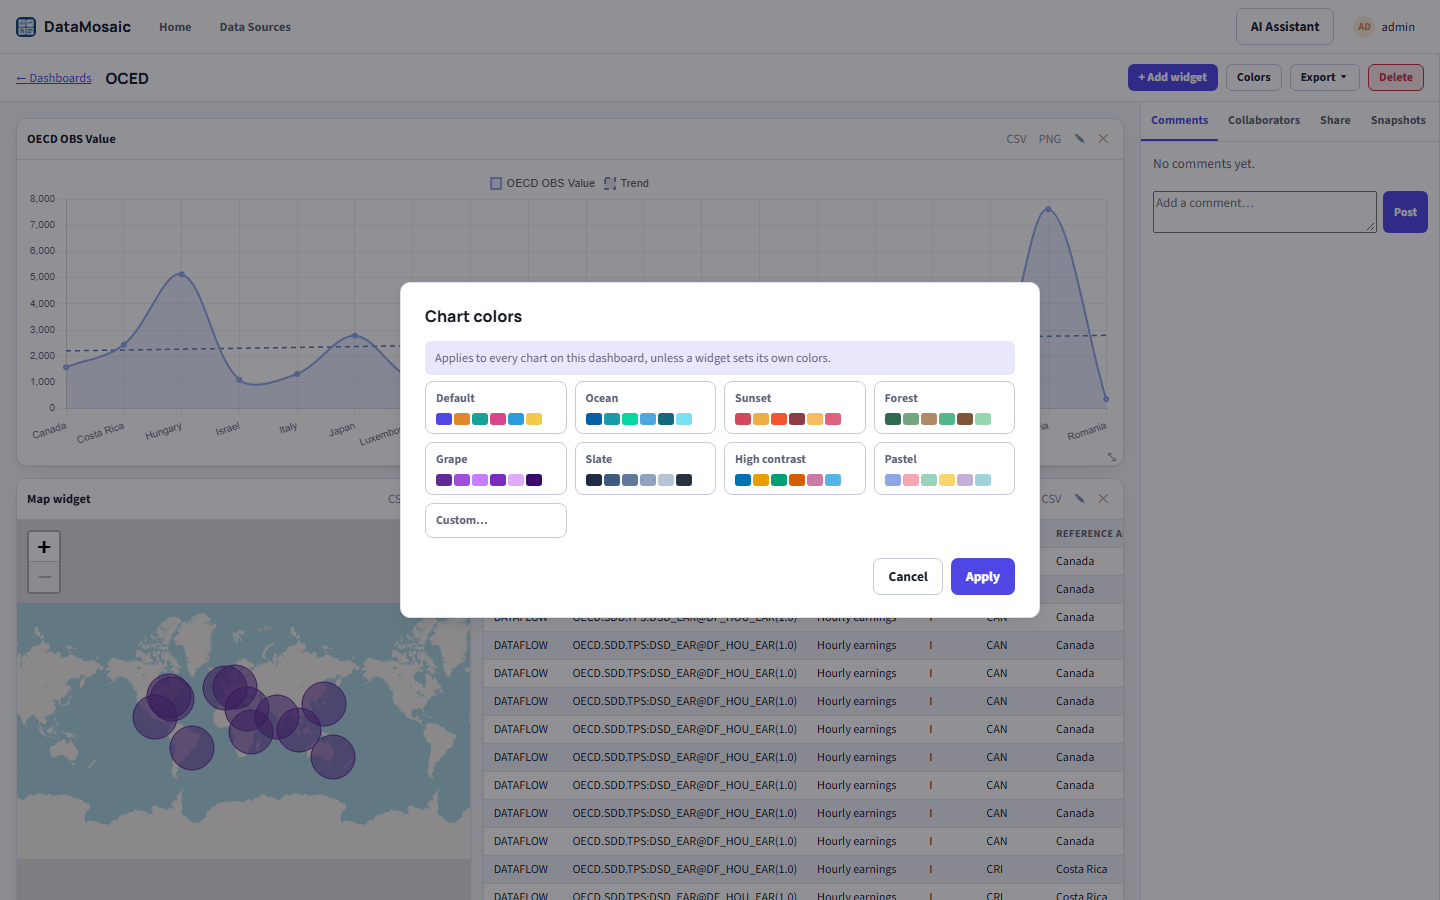Pick the Slate color palette
This screenshot has width=1440, height=900.
(645, 469)
